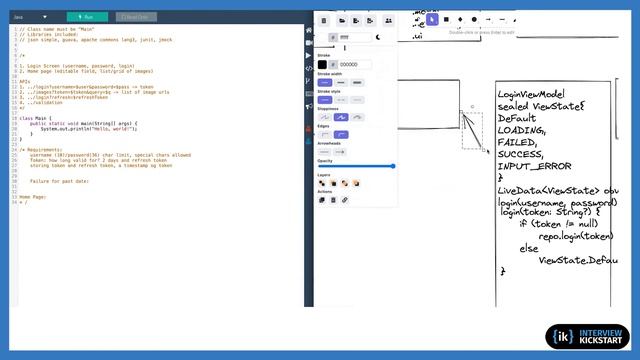This screenshot has height=360, width=640.
Task: Select the solid stroke style
Action: [325, 100]
